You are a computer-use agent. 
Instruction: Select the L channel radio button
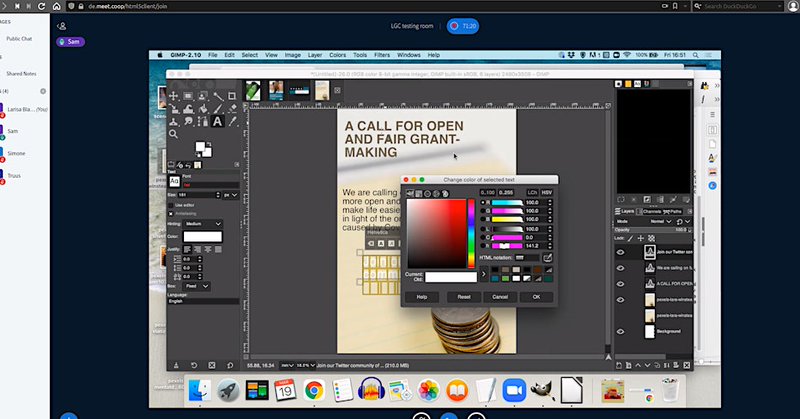tap(483, 229)
